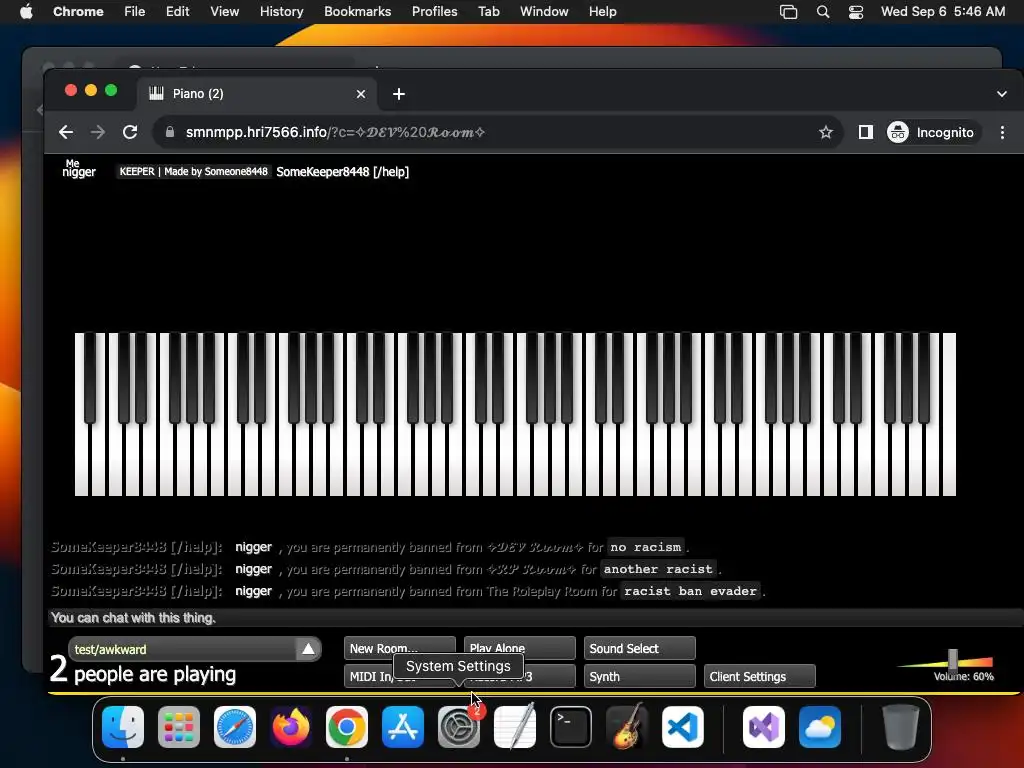Click the browser forward arrow
Screen dimensions: 1024x768
[x=98, y=133]
